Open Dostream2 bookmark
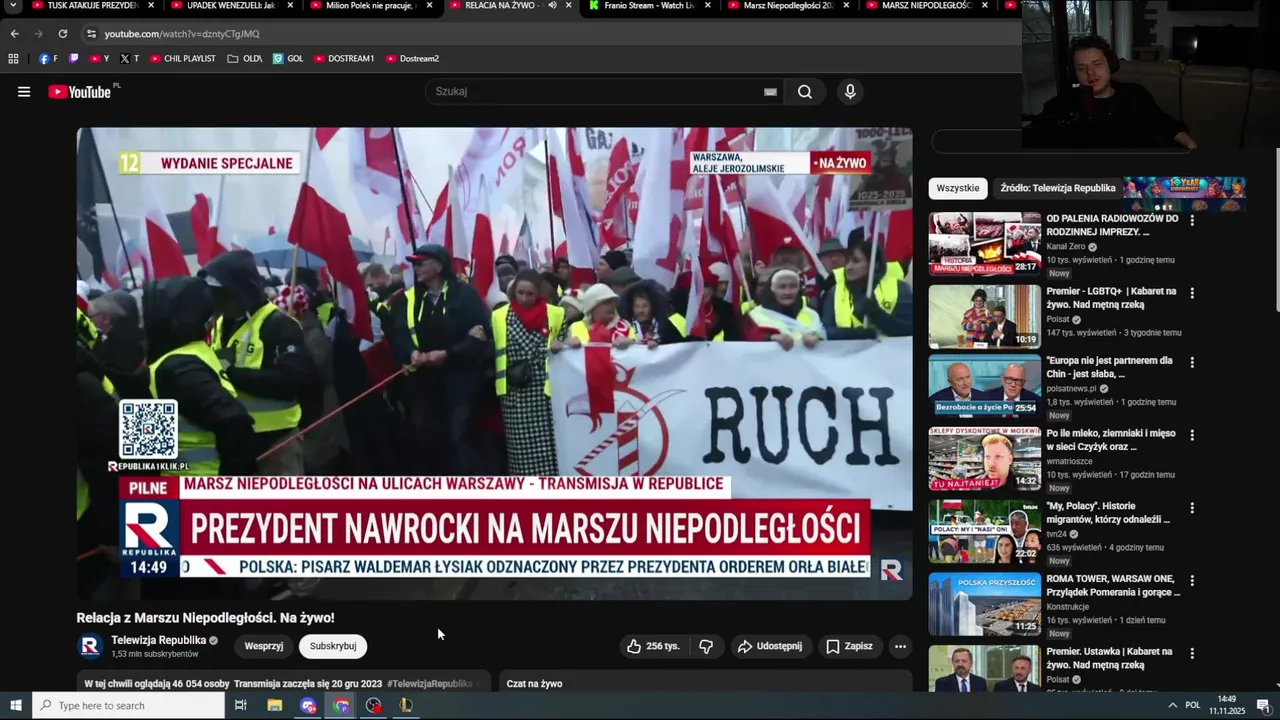The image size is (1280, 720). point(412,59)
